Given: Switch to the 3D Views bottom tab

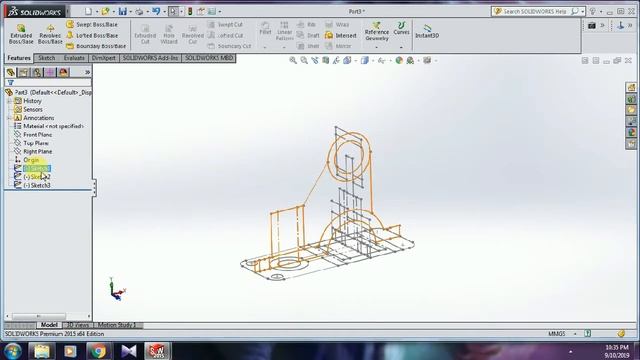Looking at the screenshot, I should point(78,325).
